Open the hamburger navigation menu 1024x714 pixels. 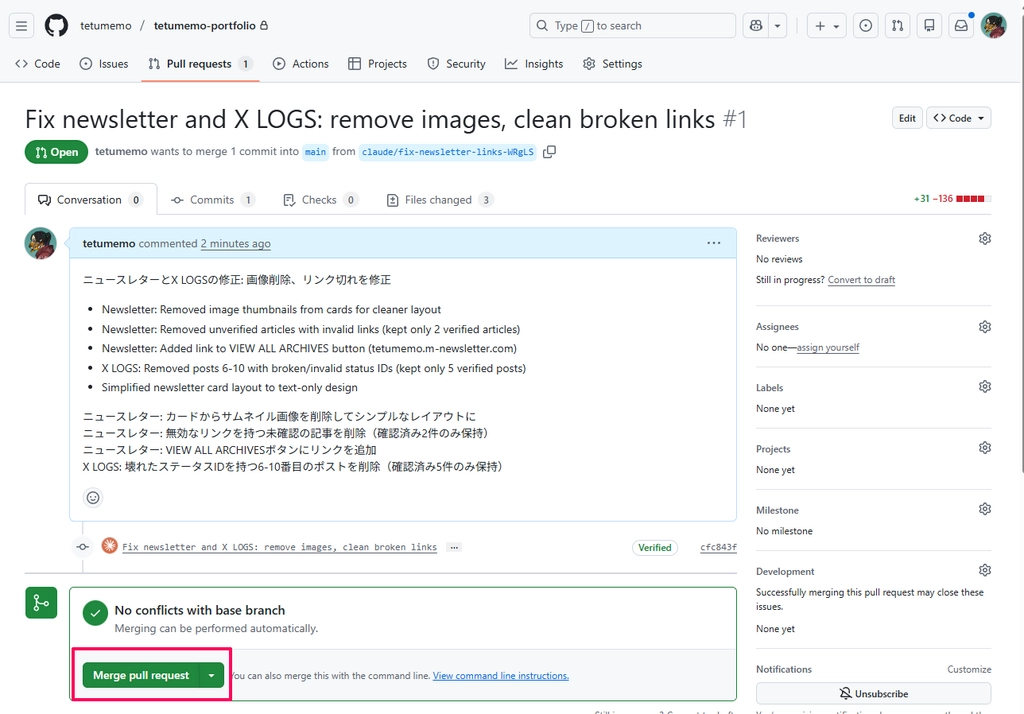(22, 25)
